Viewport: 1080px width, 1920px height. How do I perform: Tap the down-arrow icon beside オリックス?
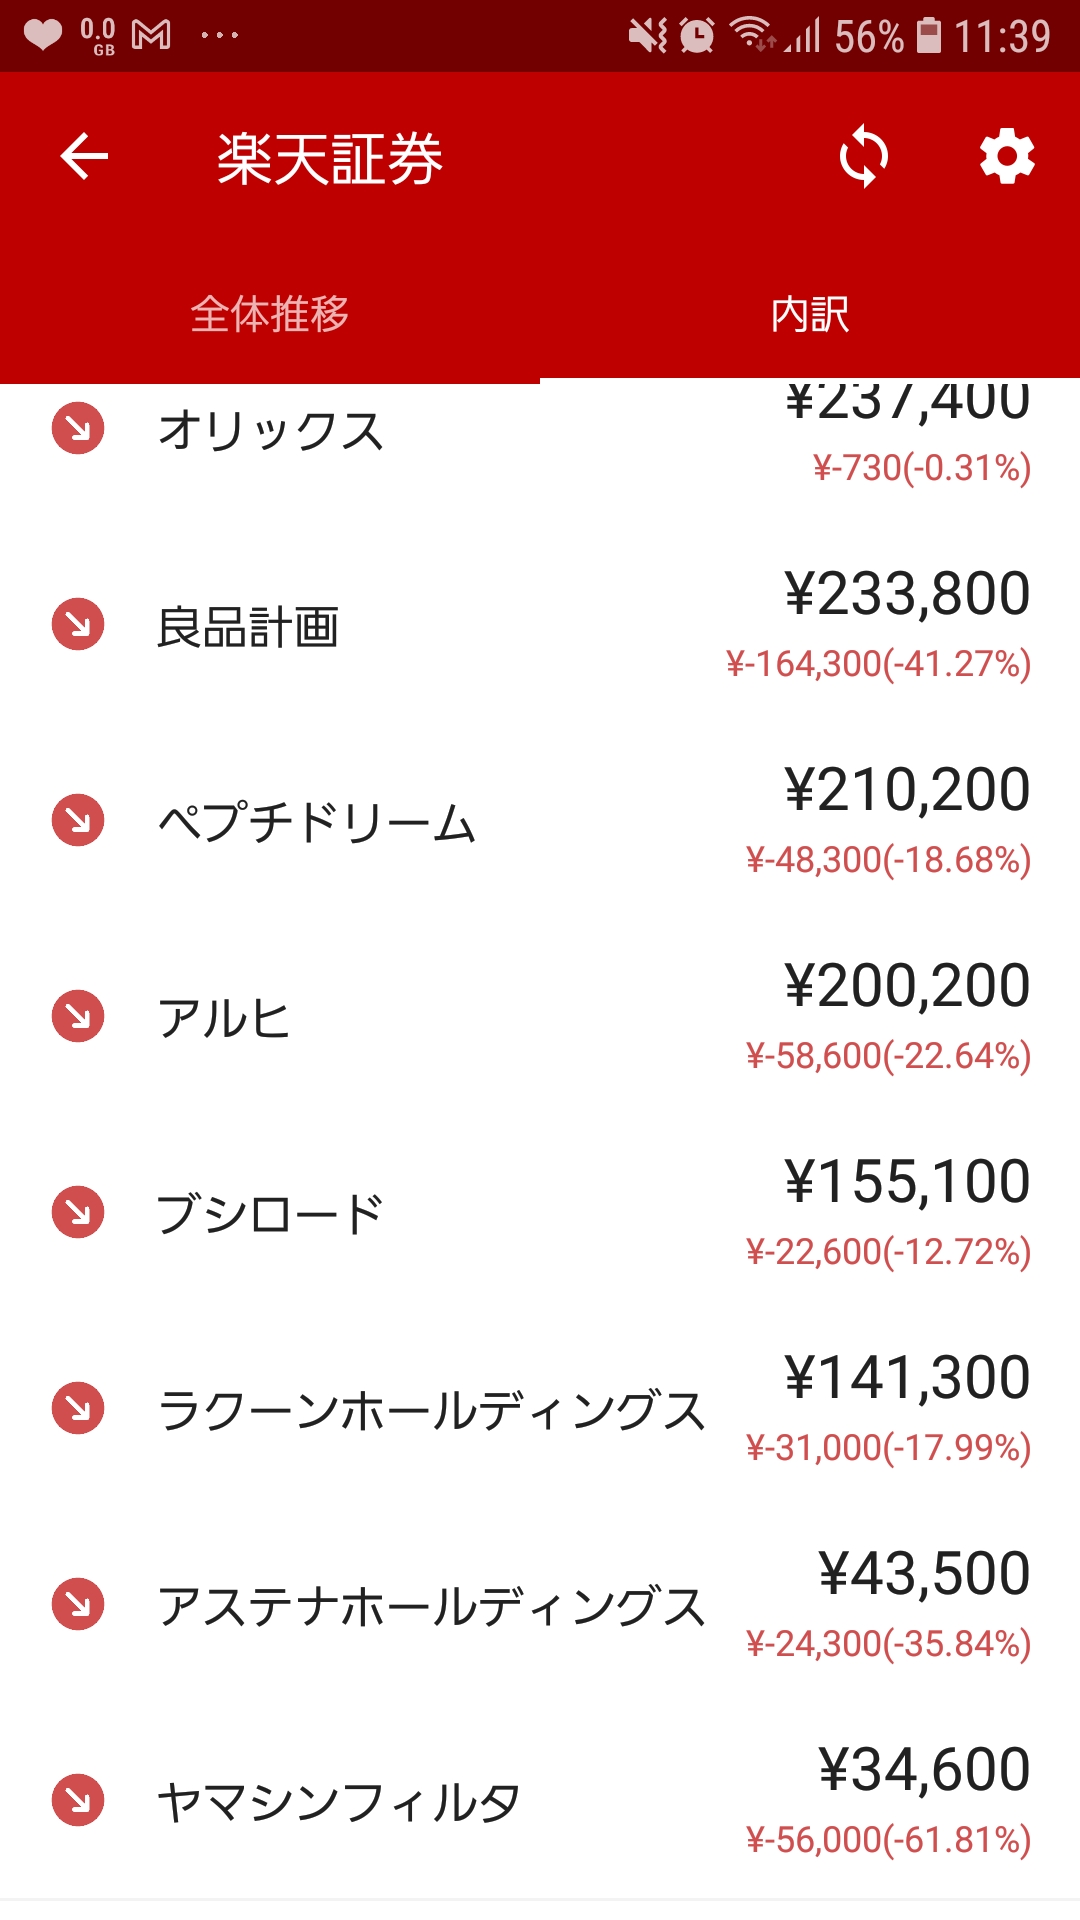click(78, 429)
